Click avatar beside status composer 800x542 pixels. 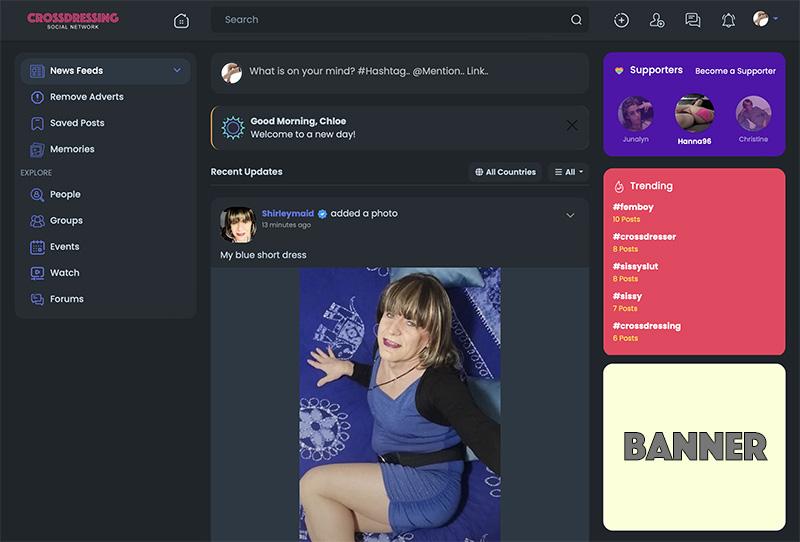tap(231, 73)
